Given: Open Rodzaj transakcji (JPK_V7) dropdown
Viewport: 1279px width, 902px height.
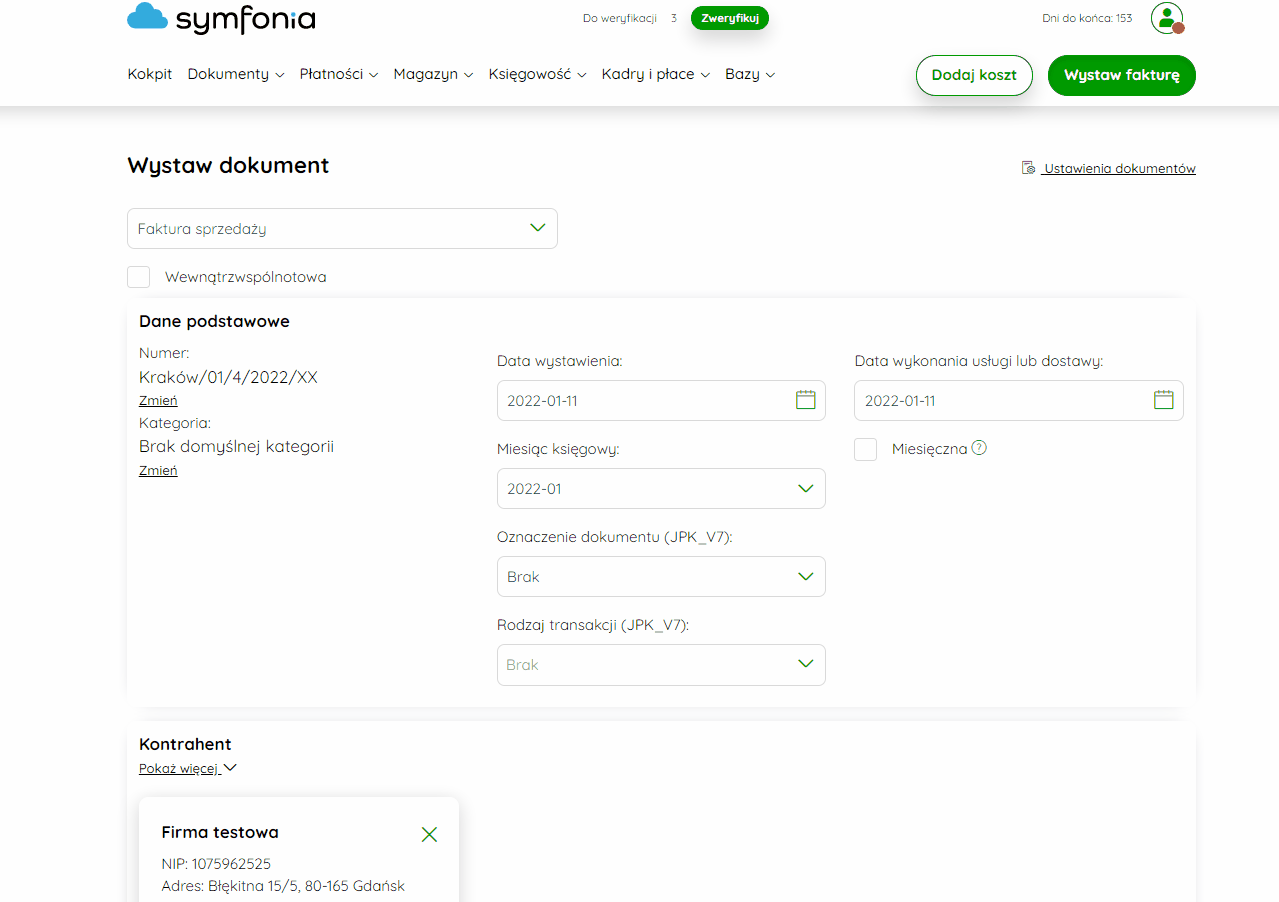Looking at the screenshot, I should click(661, 665).
